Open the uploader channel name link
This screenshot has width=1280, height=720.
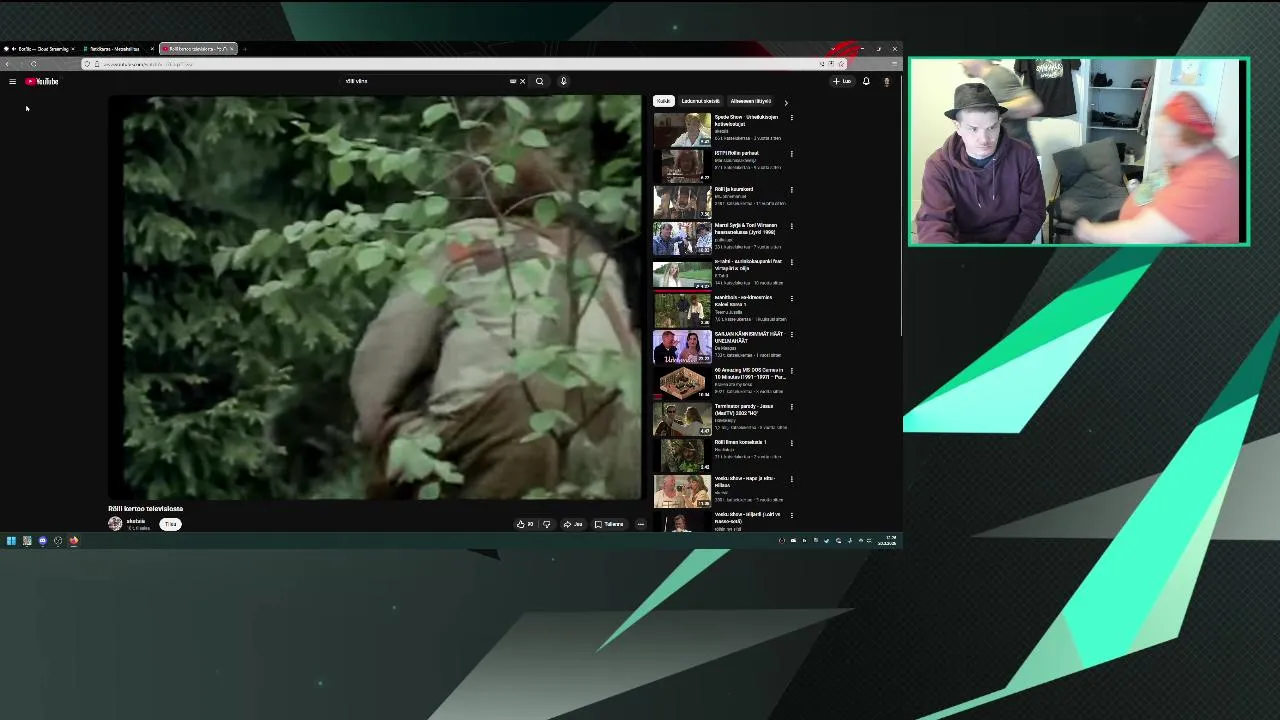[x=136, y=521]
